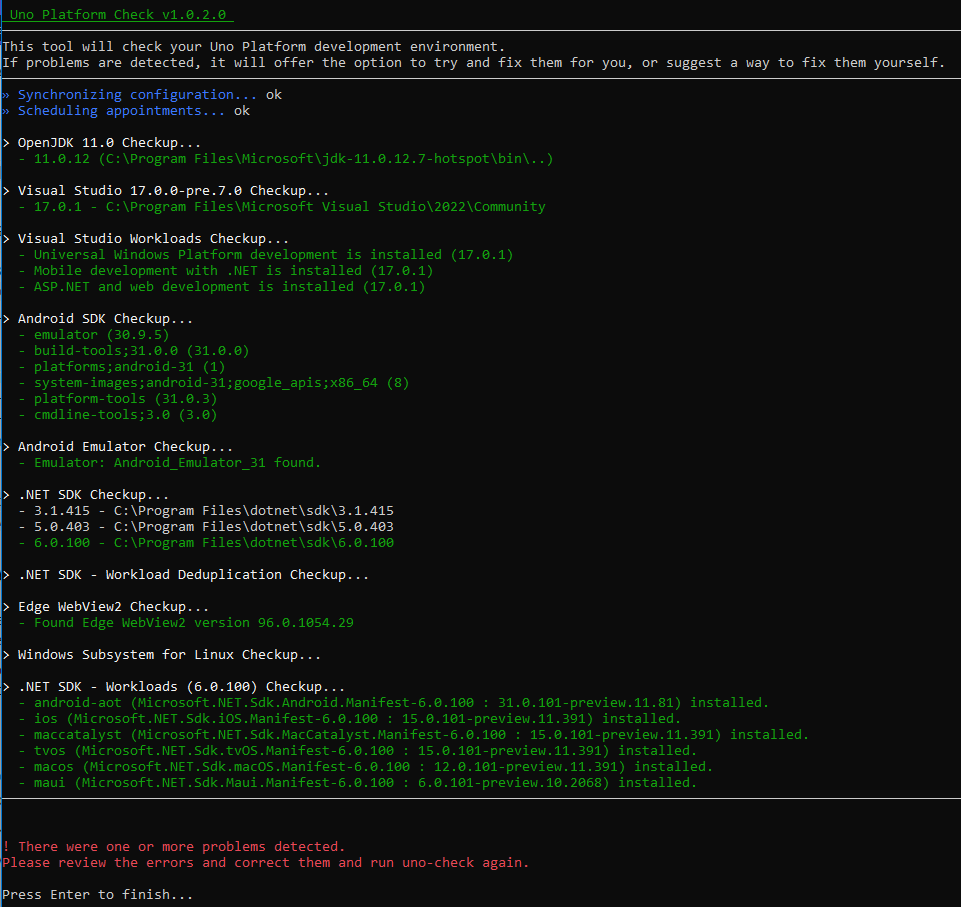Click the '.NET SDK Checkup...' heading
Image resolution: width=961 pixels, height=907 pixels.
point(86,494)
